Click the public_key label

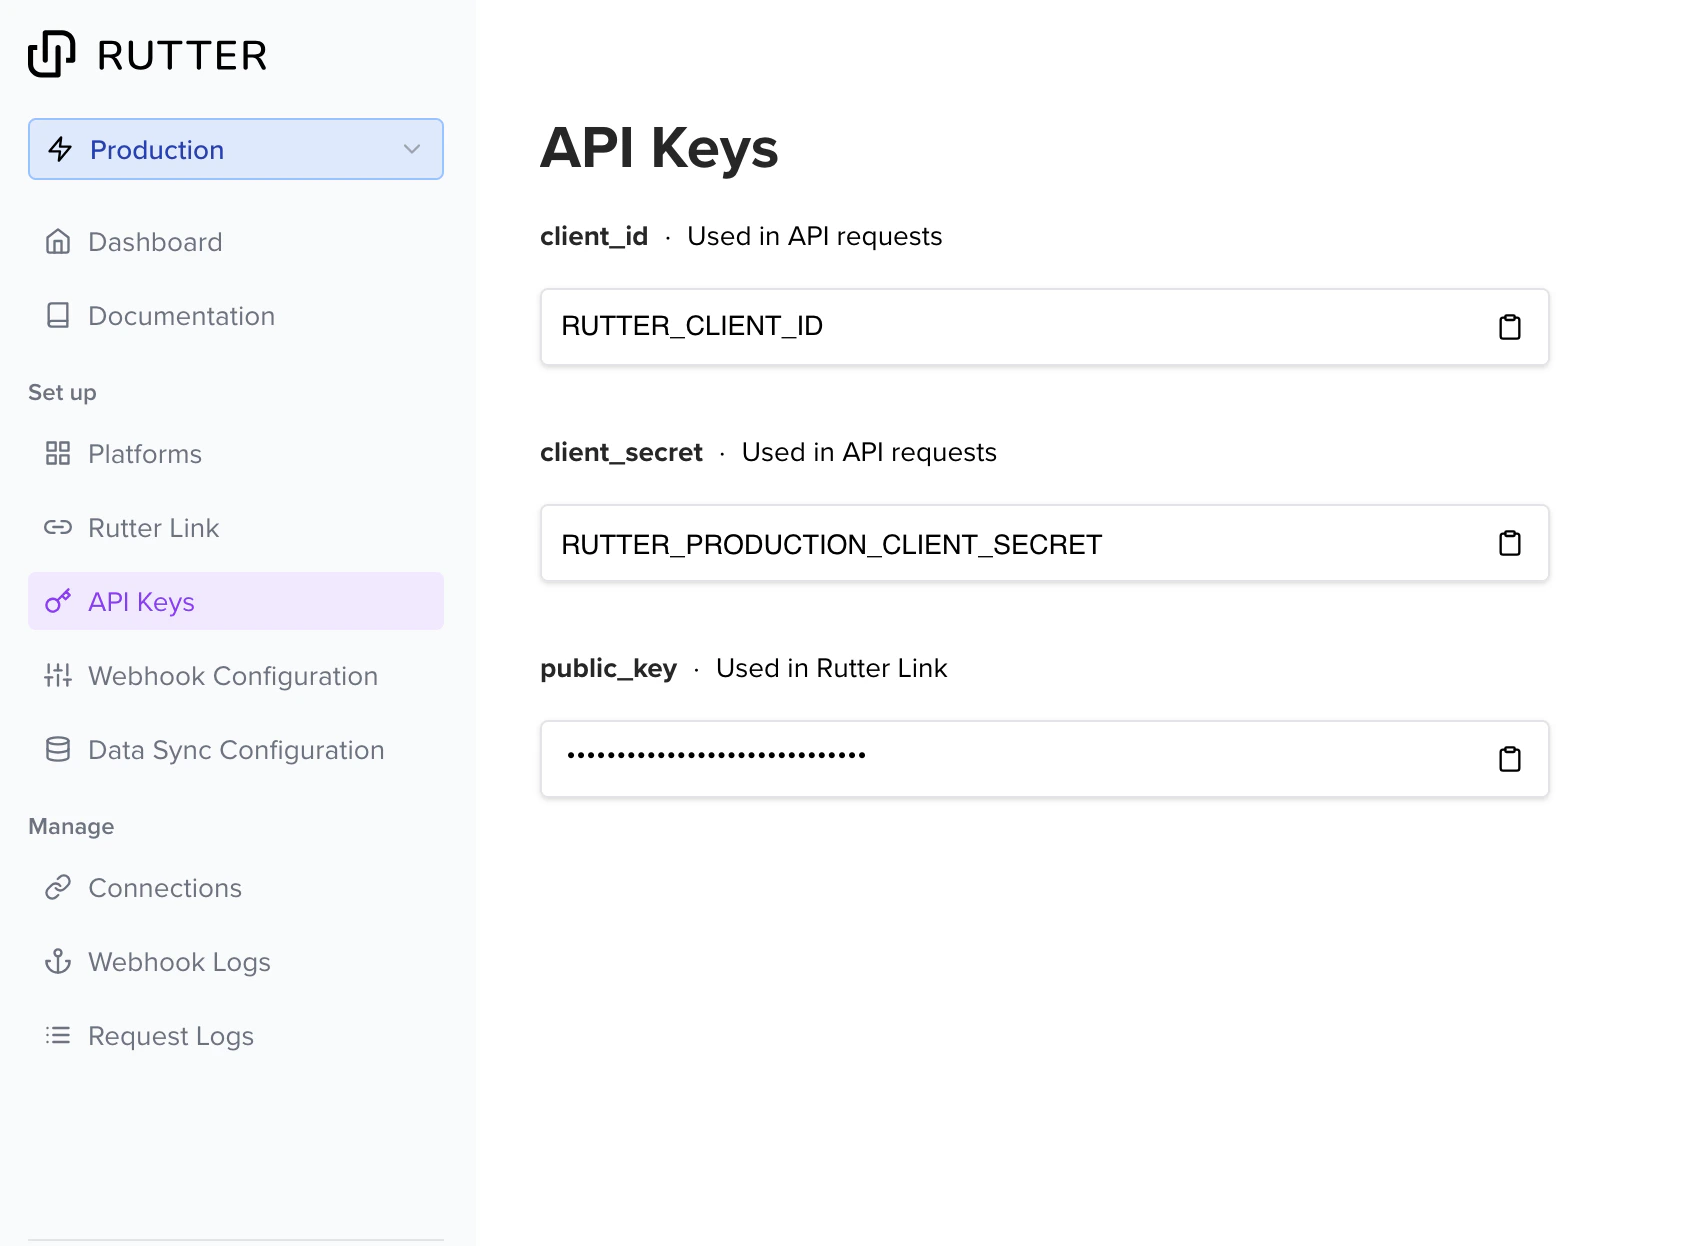click(x=608, y=669)
